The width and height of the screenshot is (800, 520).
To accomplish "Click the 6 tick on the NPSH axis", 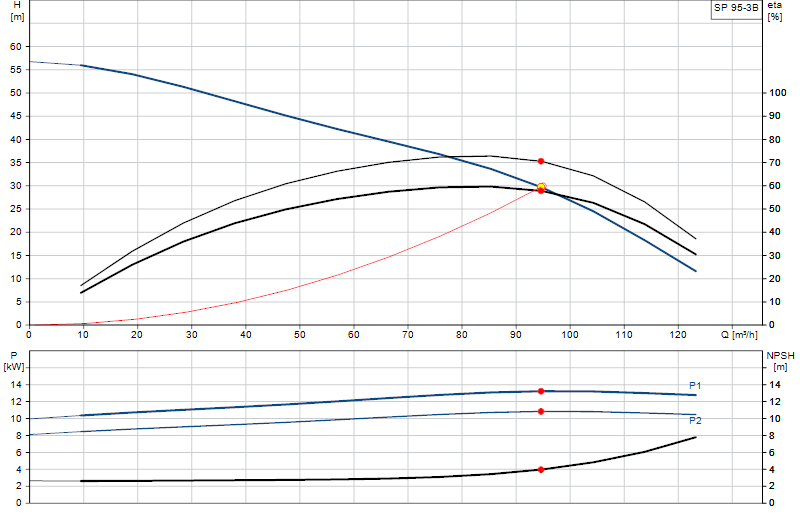I will coord(772,453).
